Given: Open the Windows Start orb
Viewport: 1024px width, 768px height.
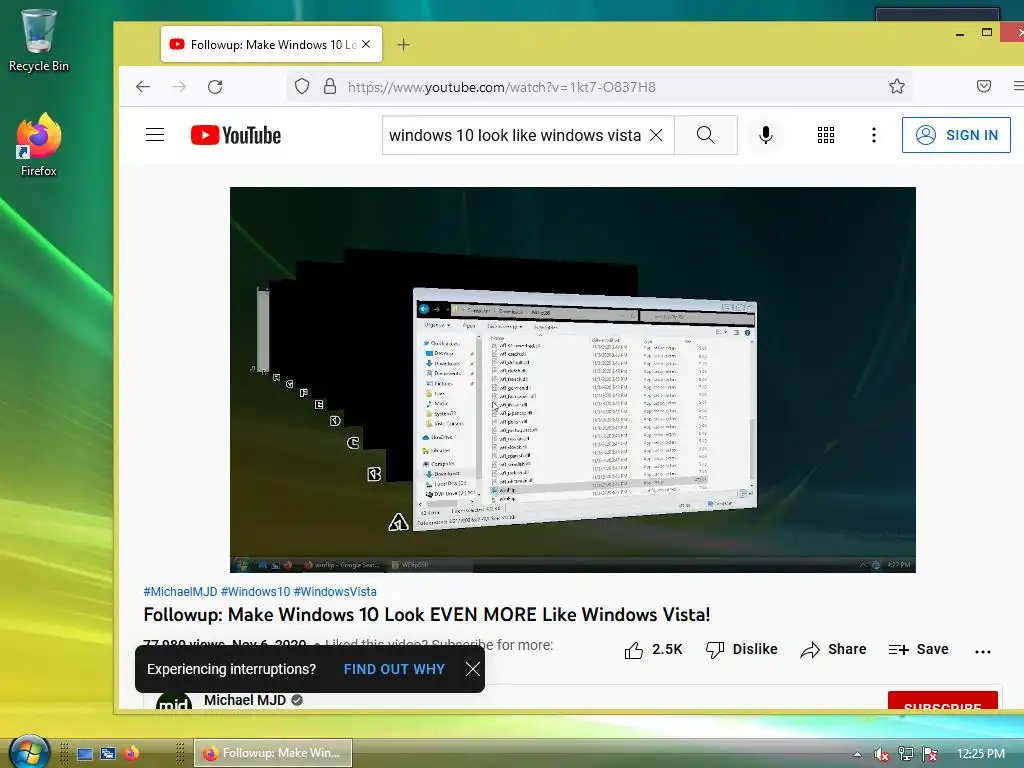Looking at the screenshot, I should pyautogui.click(x=29, y=752).
